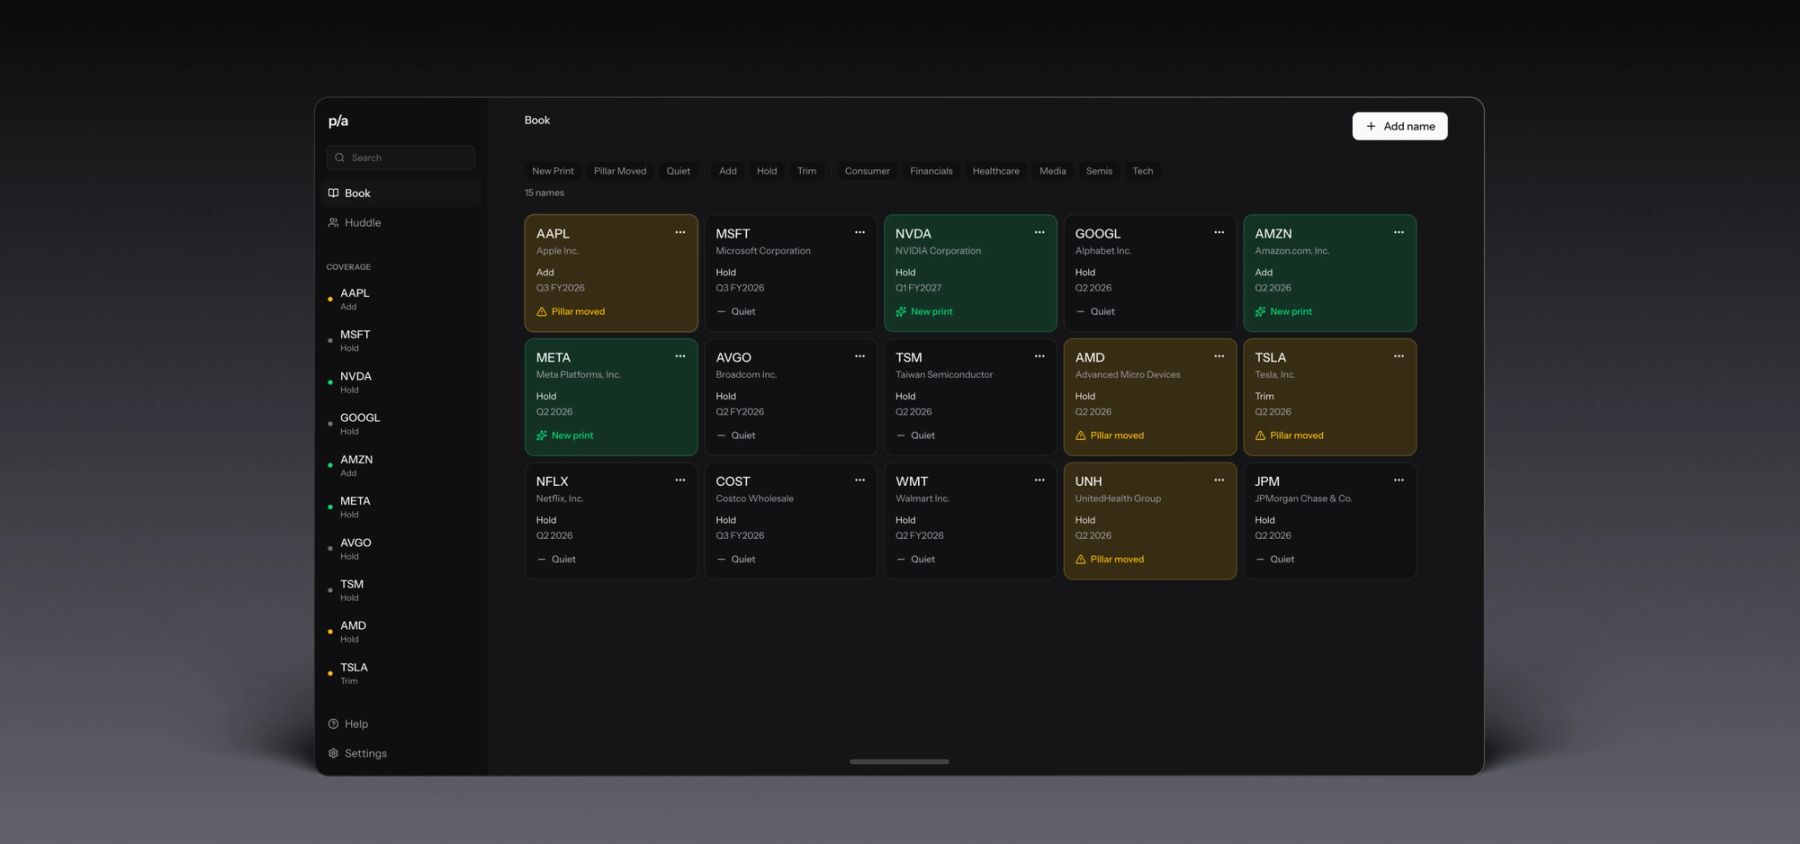Open the JPM card more options
Image resolution: width=1800 pixels, height=844 pixels.
[x=1399, y=480]
